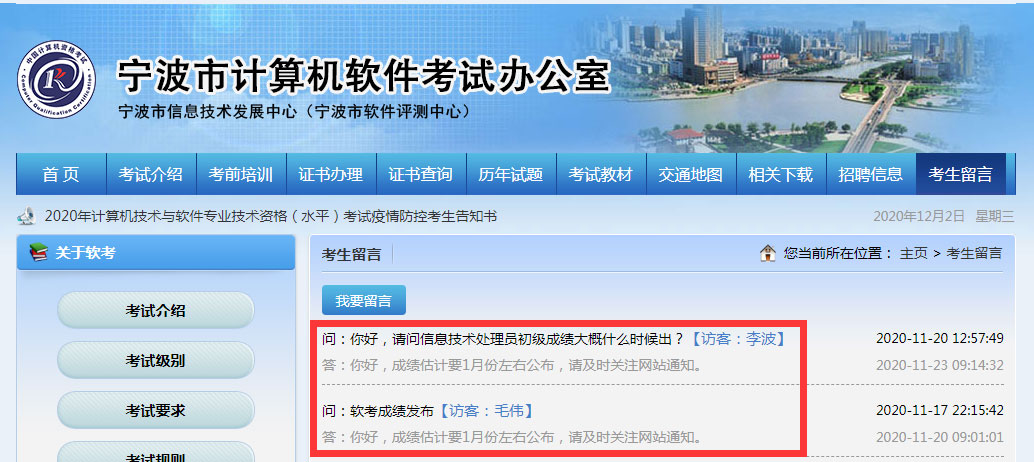
Task: Click 主页 link in the breadcrumb
Action: click(x=914, y=253)
